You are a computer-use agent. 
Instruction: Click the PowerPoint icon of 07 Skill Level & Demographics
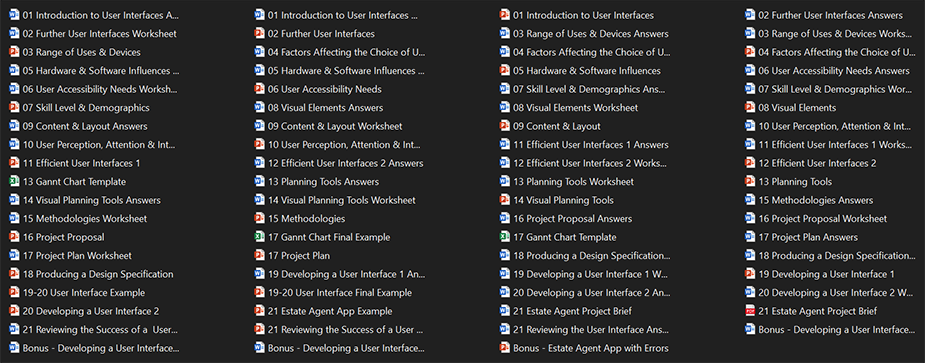tap(14, 108)
